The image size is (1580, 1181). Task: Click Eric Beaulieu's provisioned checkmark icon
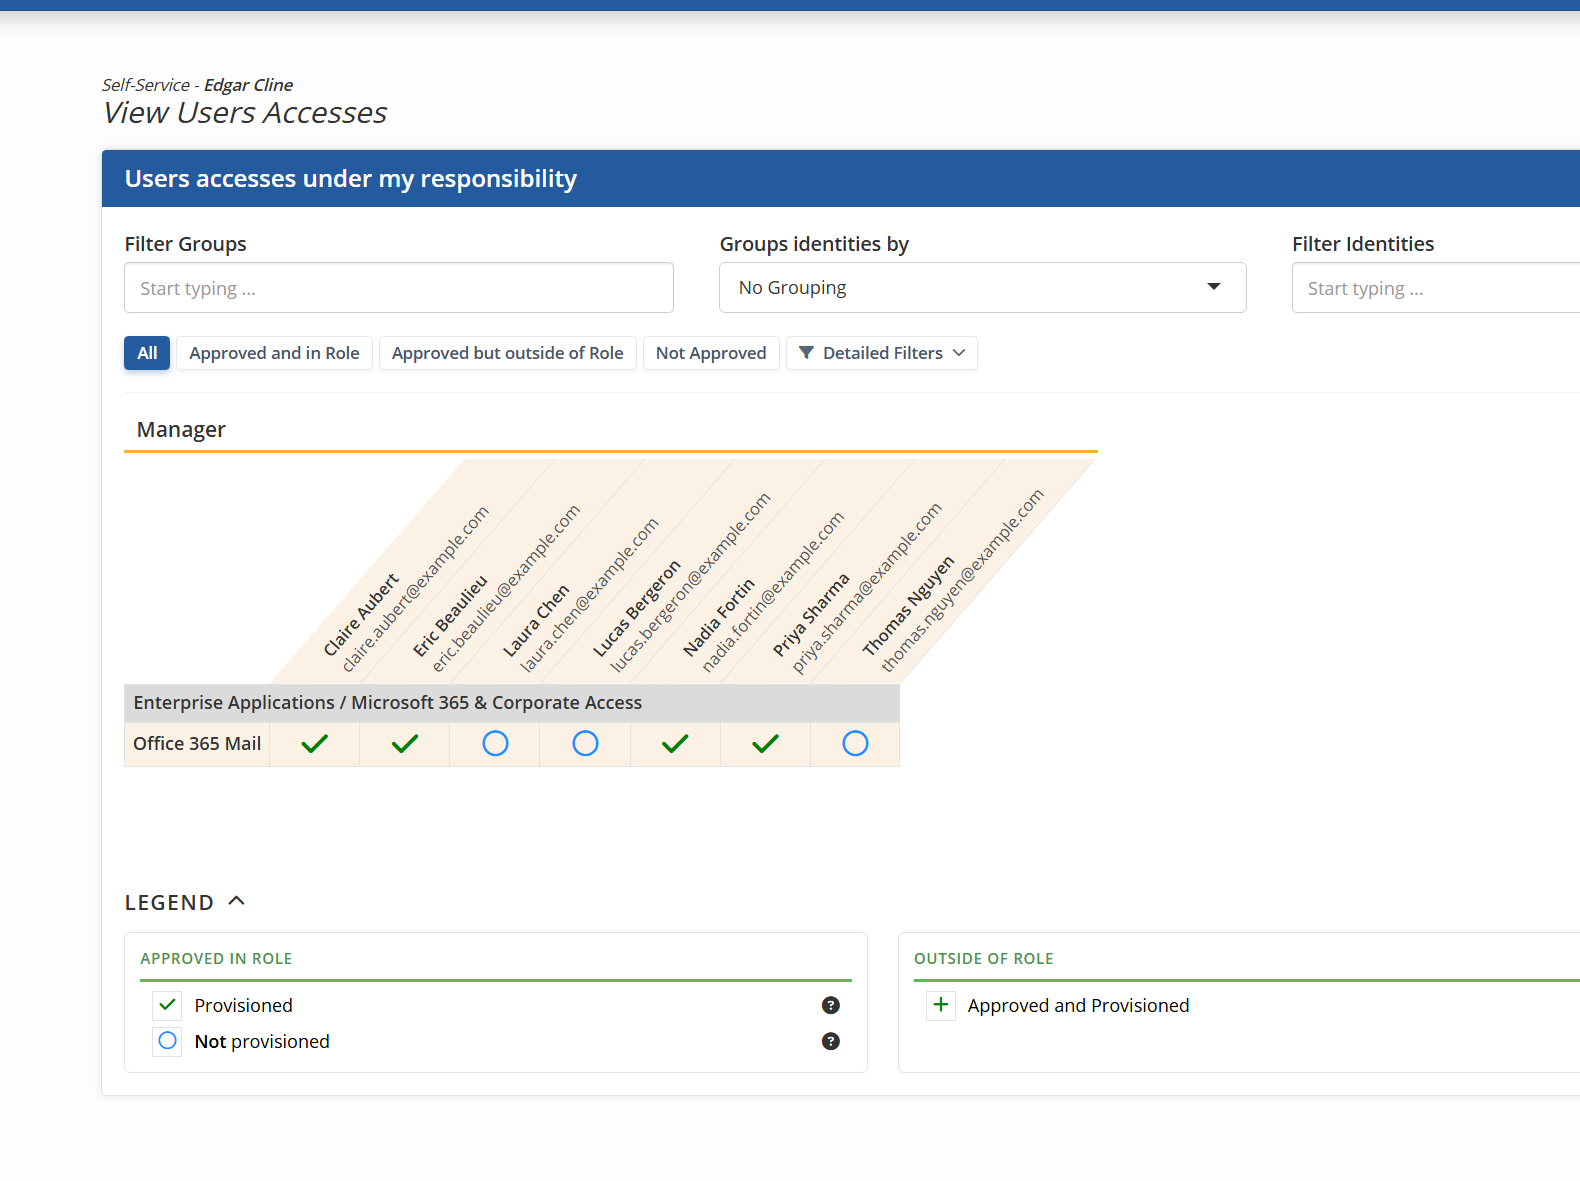pos(404,744)
